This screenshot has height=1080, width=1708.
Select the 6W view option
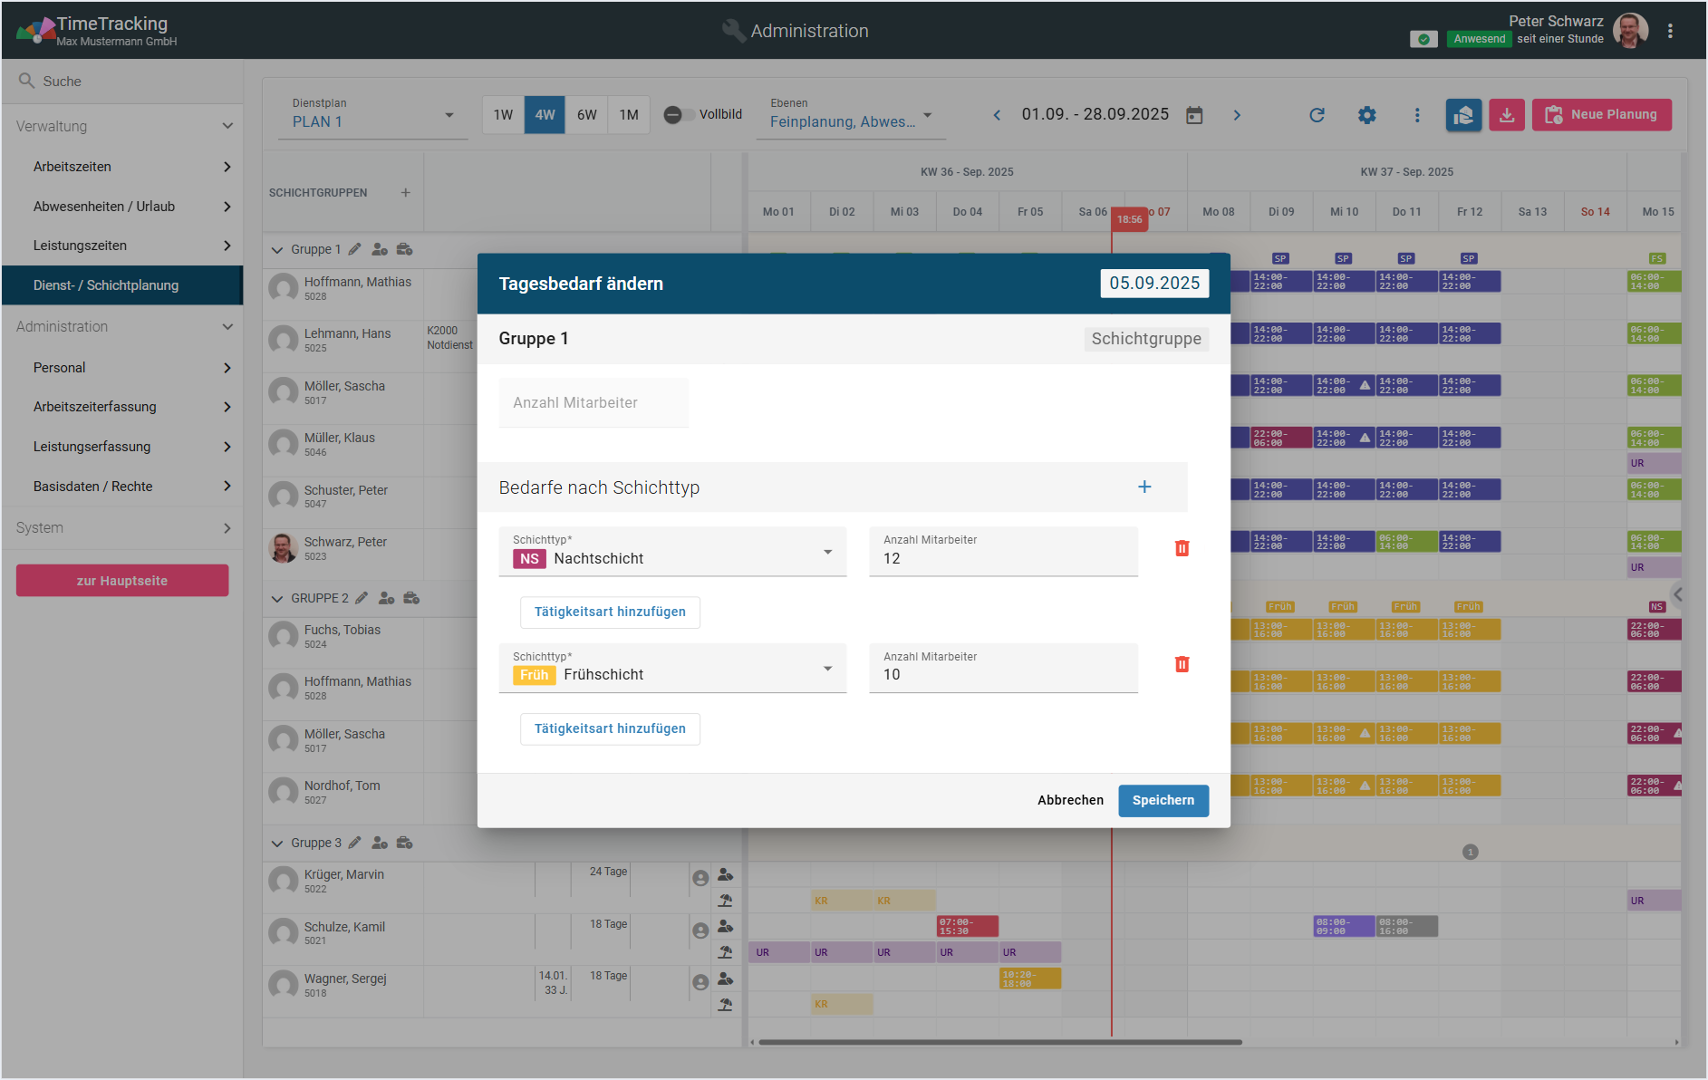(x=586, y=115)
